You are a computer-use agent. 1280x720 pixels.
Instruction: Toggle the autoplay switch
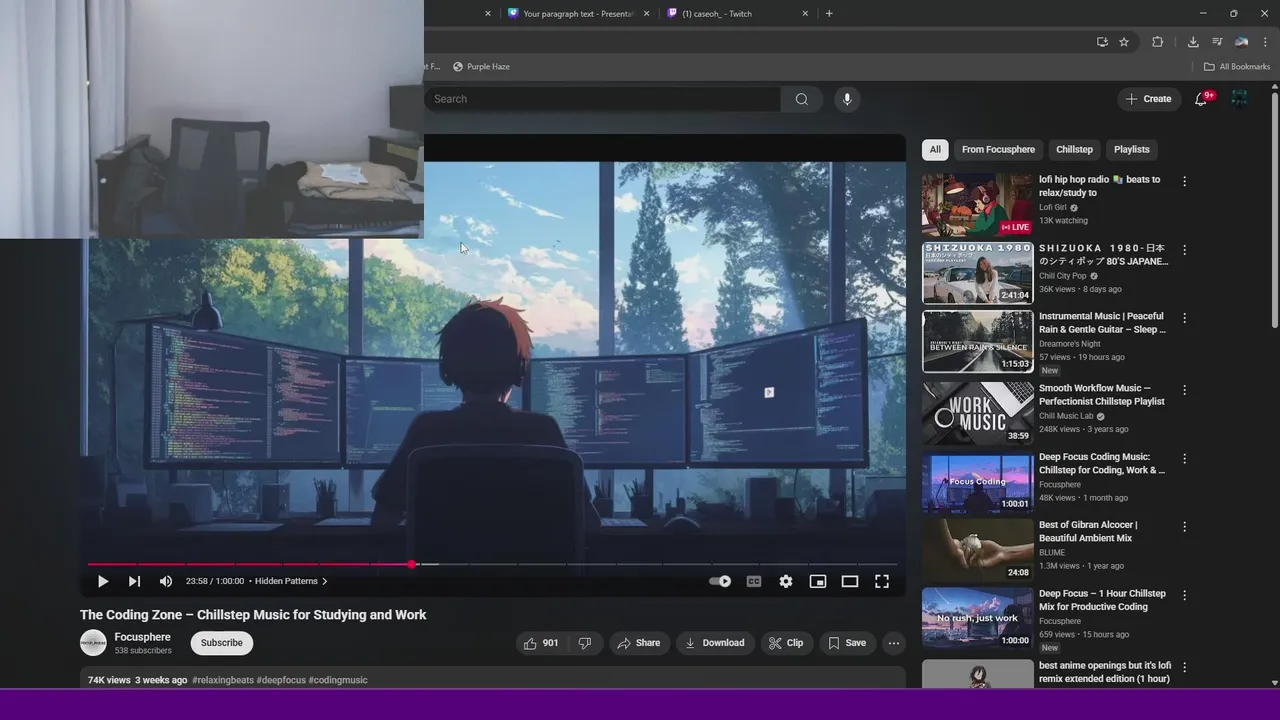720,581
